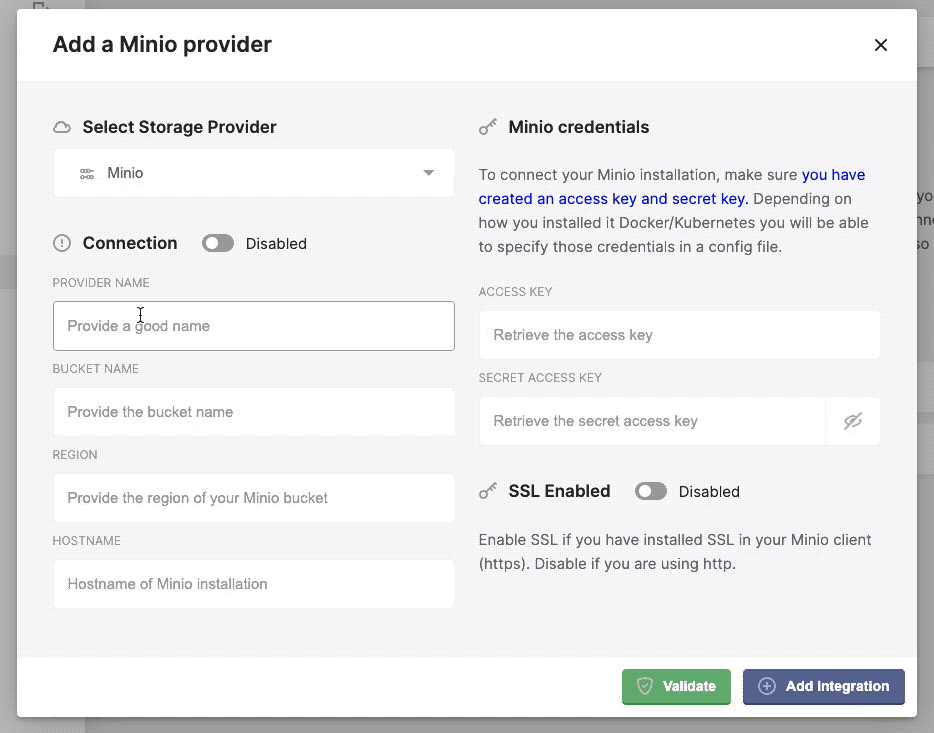Click the exclamation icon next to Connection heading
This screenshot has height=733, width=934.
[62, 243]
